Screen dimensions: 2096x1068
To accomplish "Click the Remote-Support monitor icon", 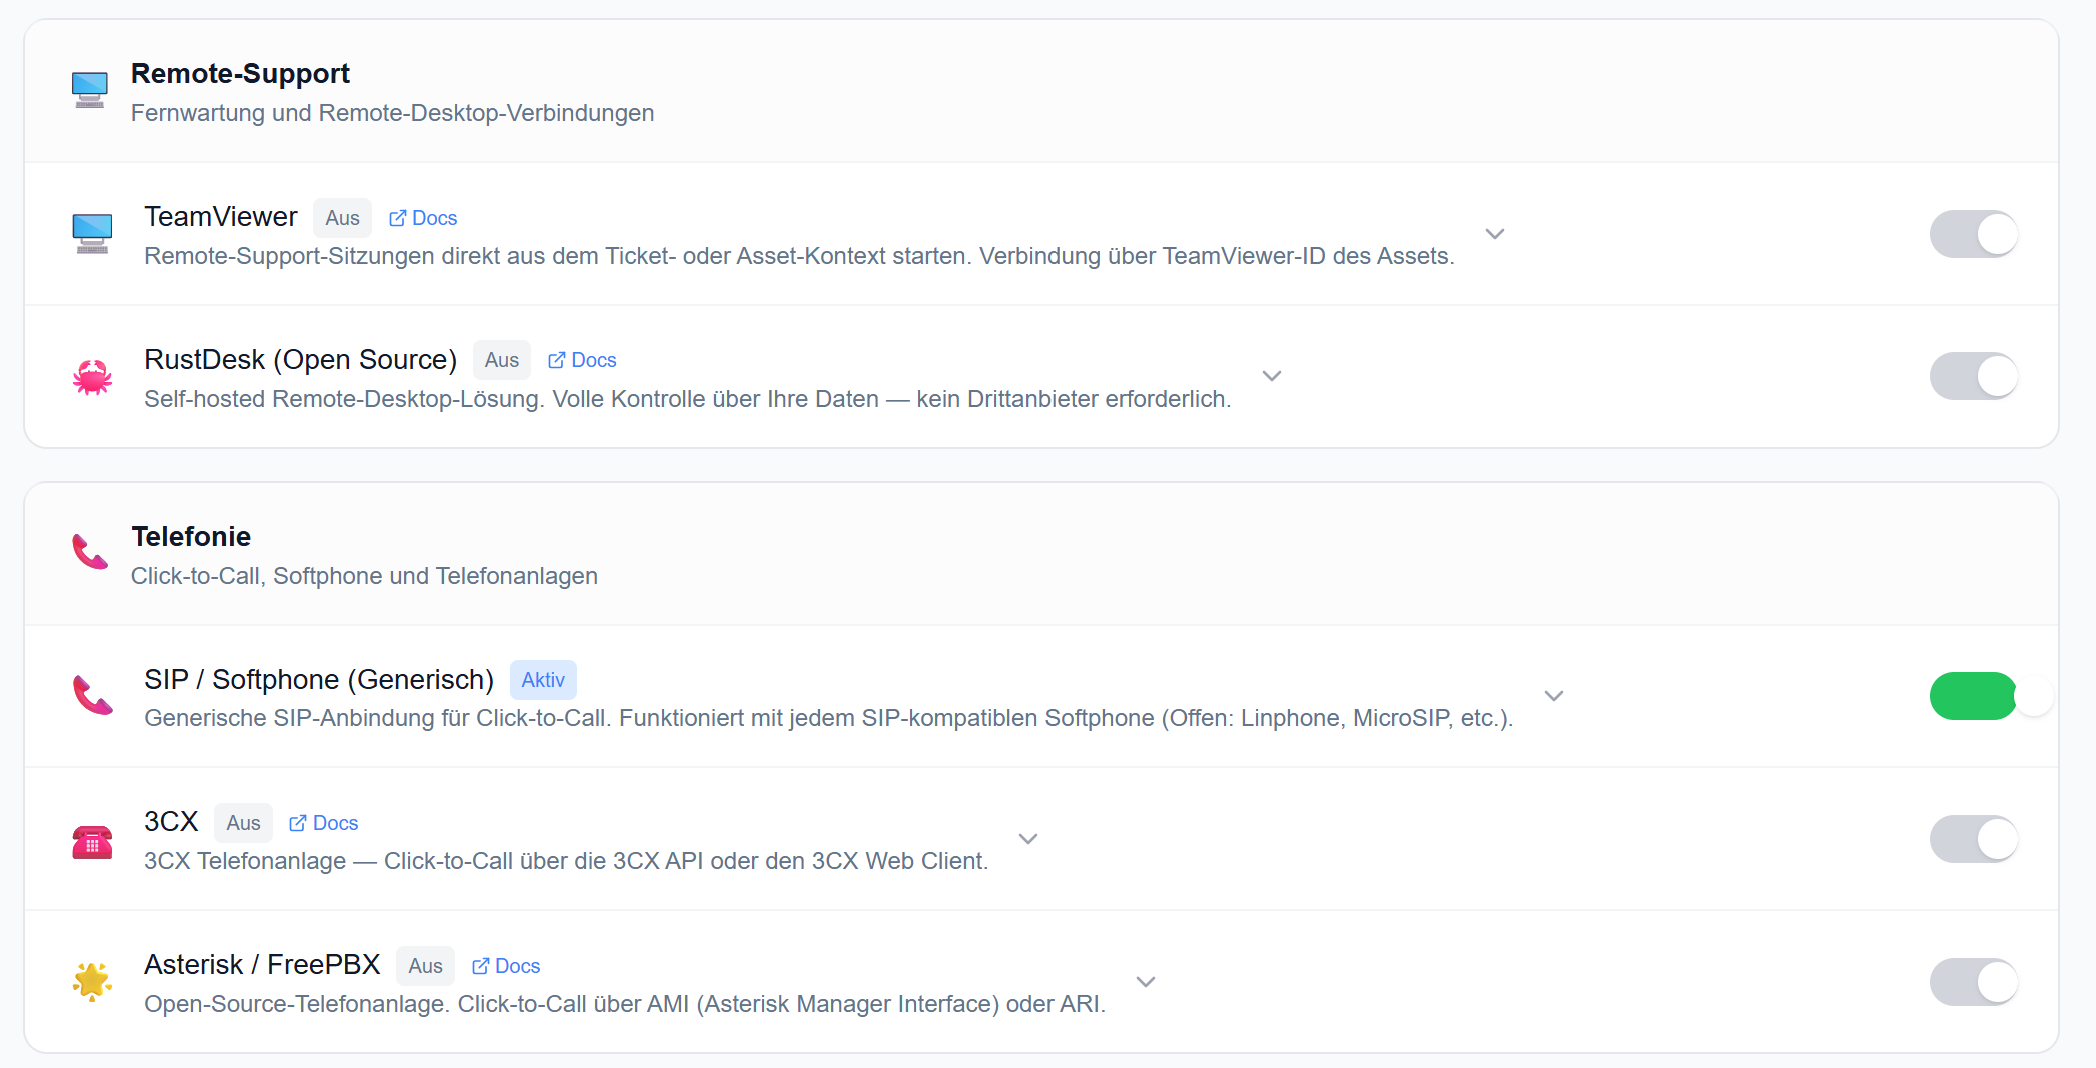I will tap(89, 90).
